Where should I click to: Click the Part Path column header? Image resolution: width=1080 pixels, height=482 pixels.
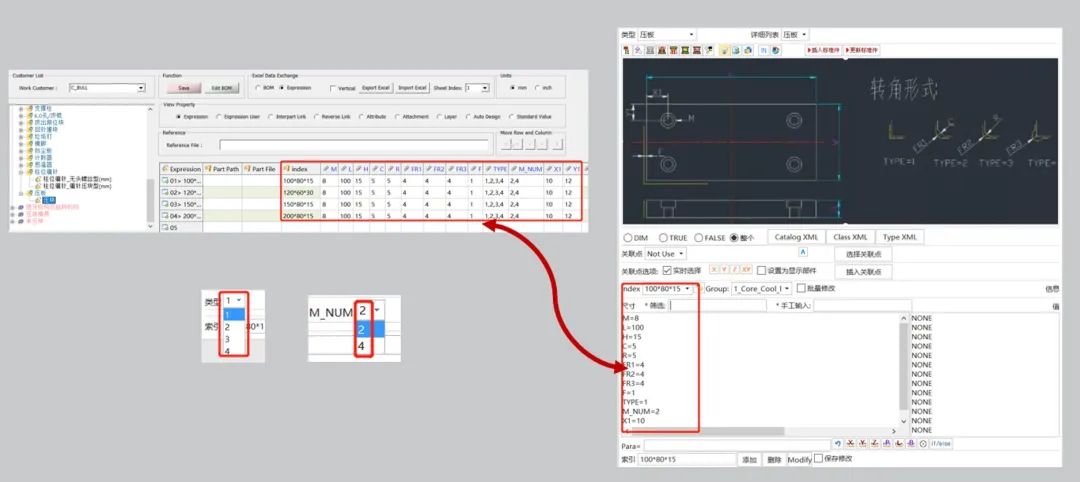point(222,169)
